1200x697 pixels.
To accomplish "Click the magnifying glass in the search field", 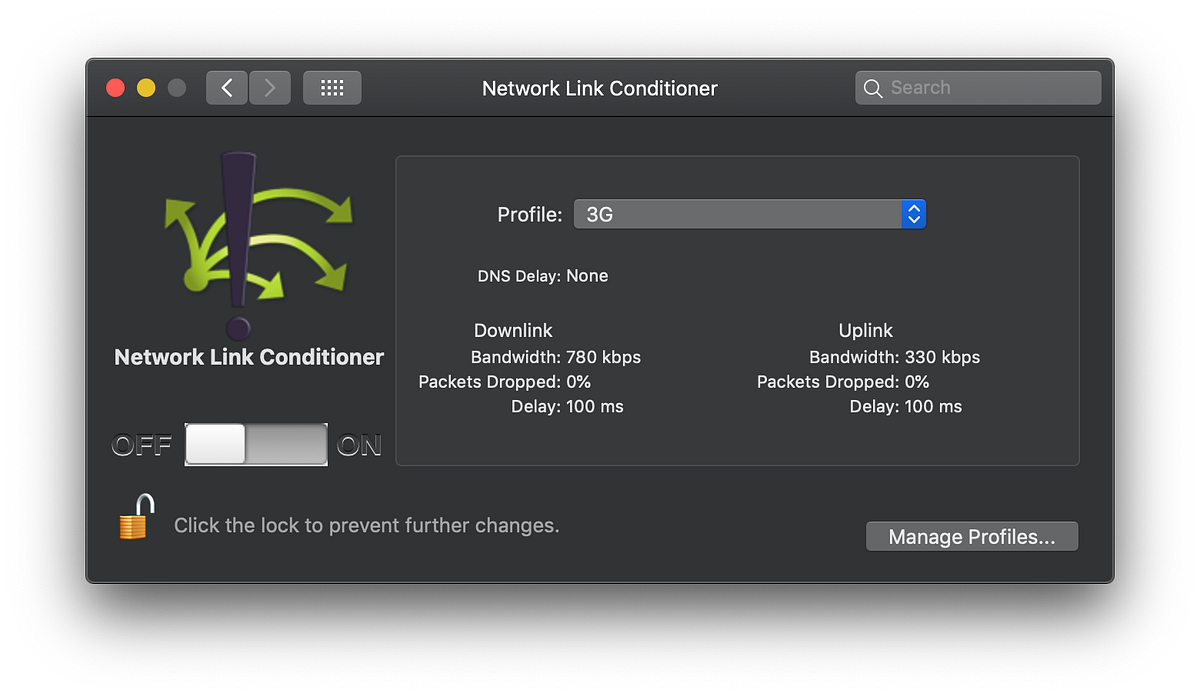I will click(x=872, y=87).
